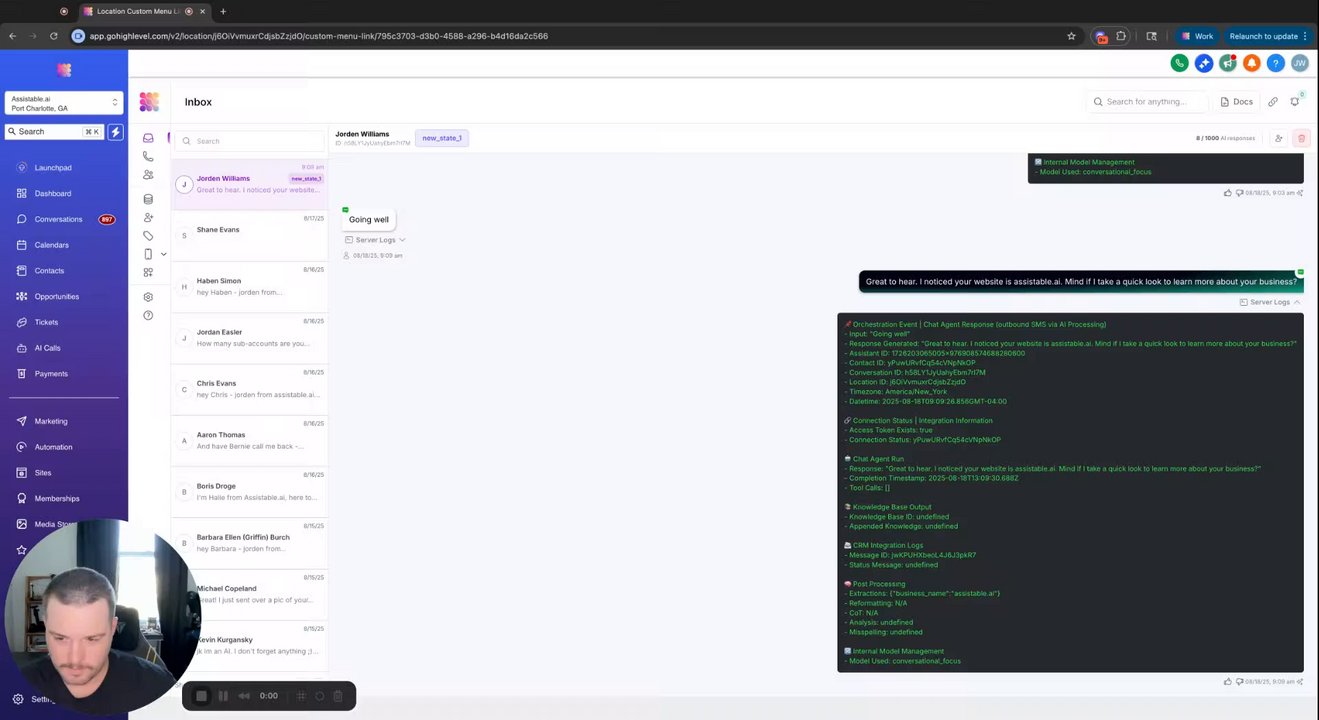The image size is (1319, 720).
Task: Open the megaphone announcements icon
Action: pyautogui.click(x=1228, y=63)
